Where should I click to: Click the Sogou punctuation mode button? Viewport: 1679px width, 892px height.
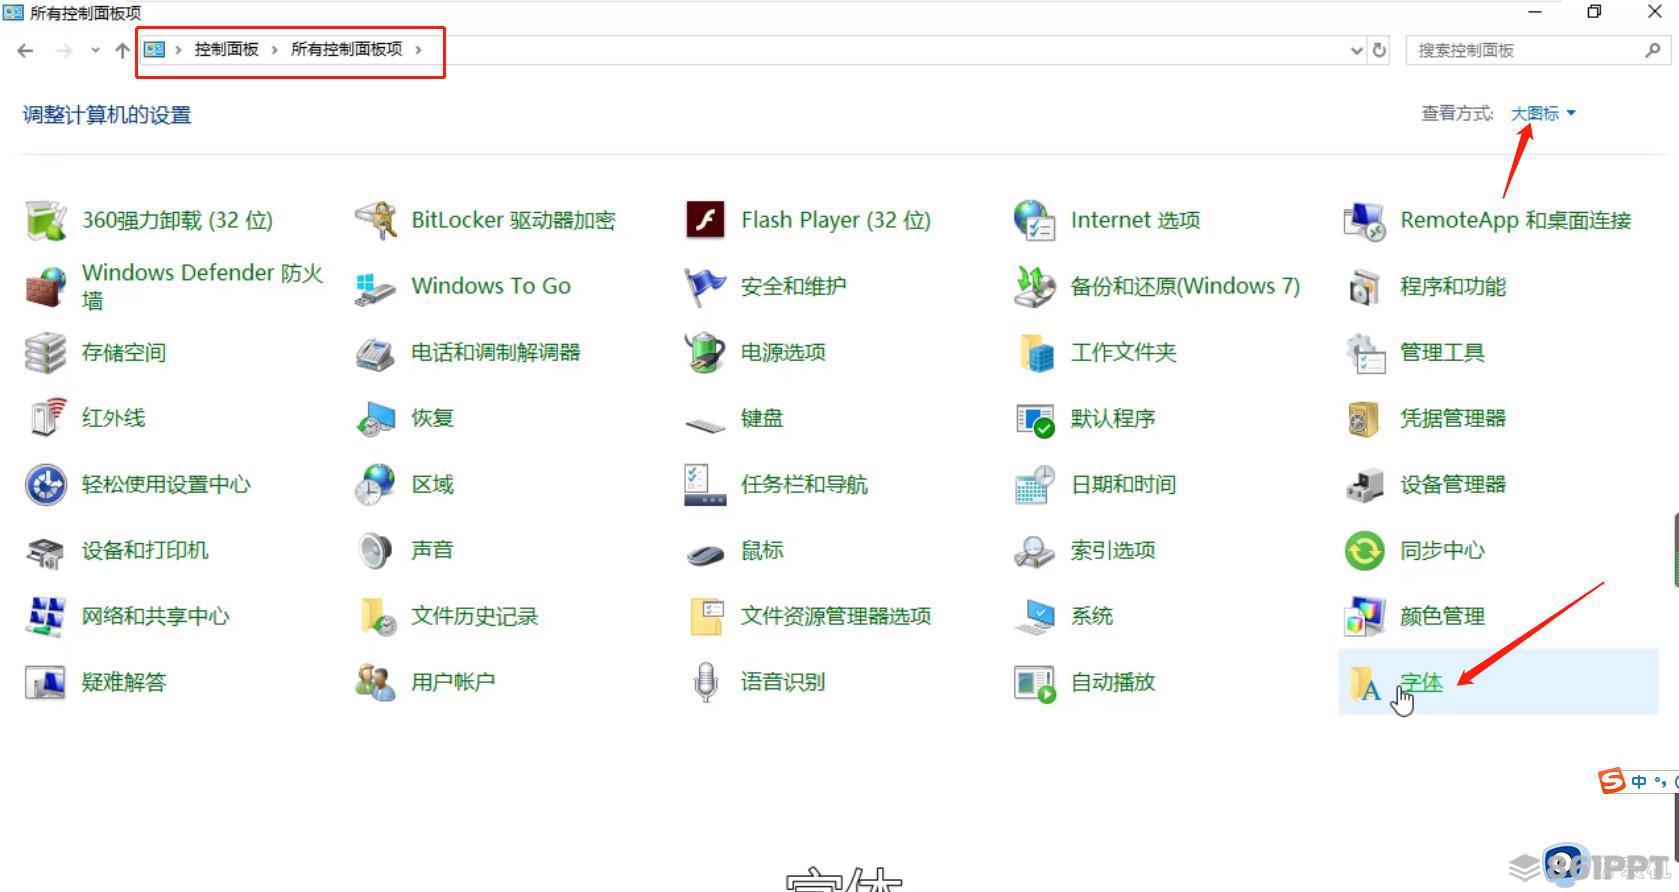[x=1661, y=781]
